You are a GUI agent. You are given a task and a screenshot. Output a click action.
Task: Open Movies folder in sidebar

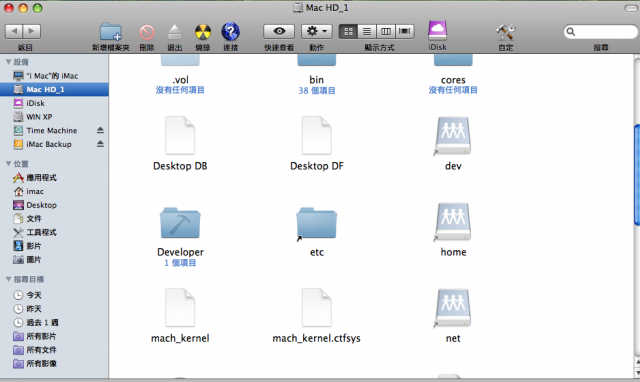tap(54, 246)
